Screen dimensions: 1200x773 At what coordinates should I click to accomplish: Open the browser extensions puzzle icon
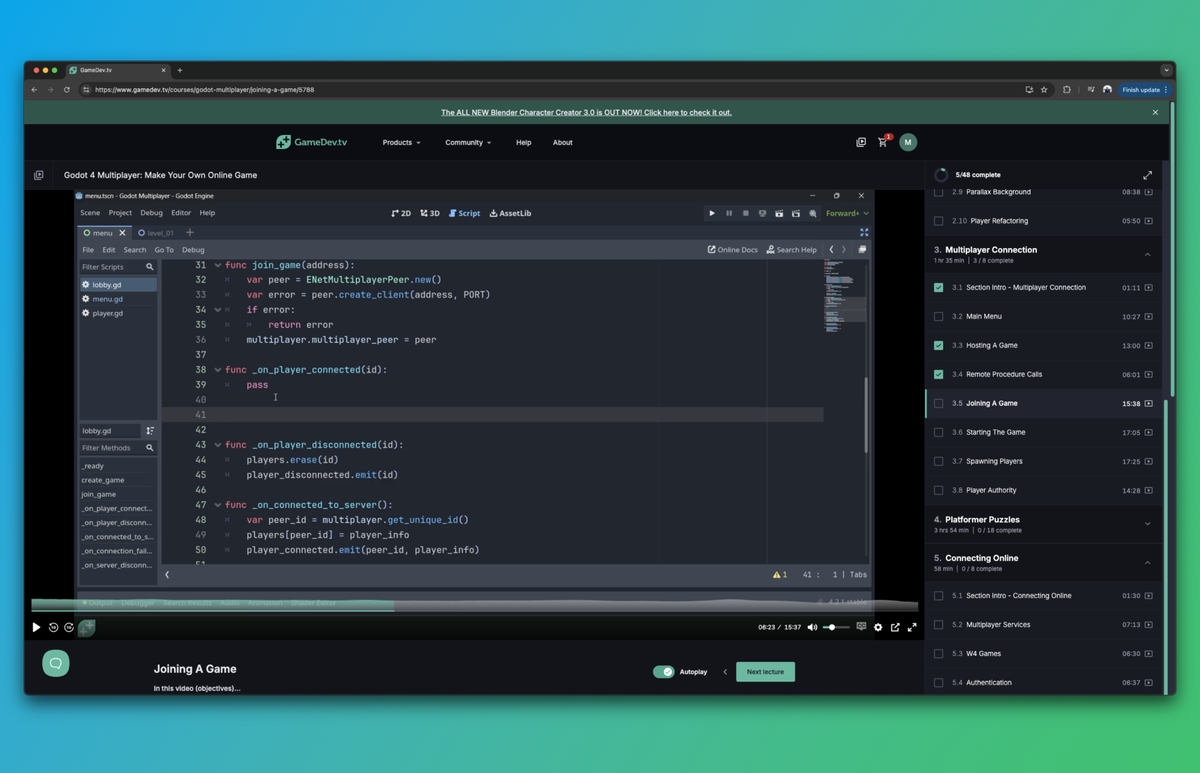pos(1067,89)
